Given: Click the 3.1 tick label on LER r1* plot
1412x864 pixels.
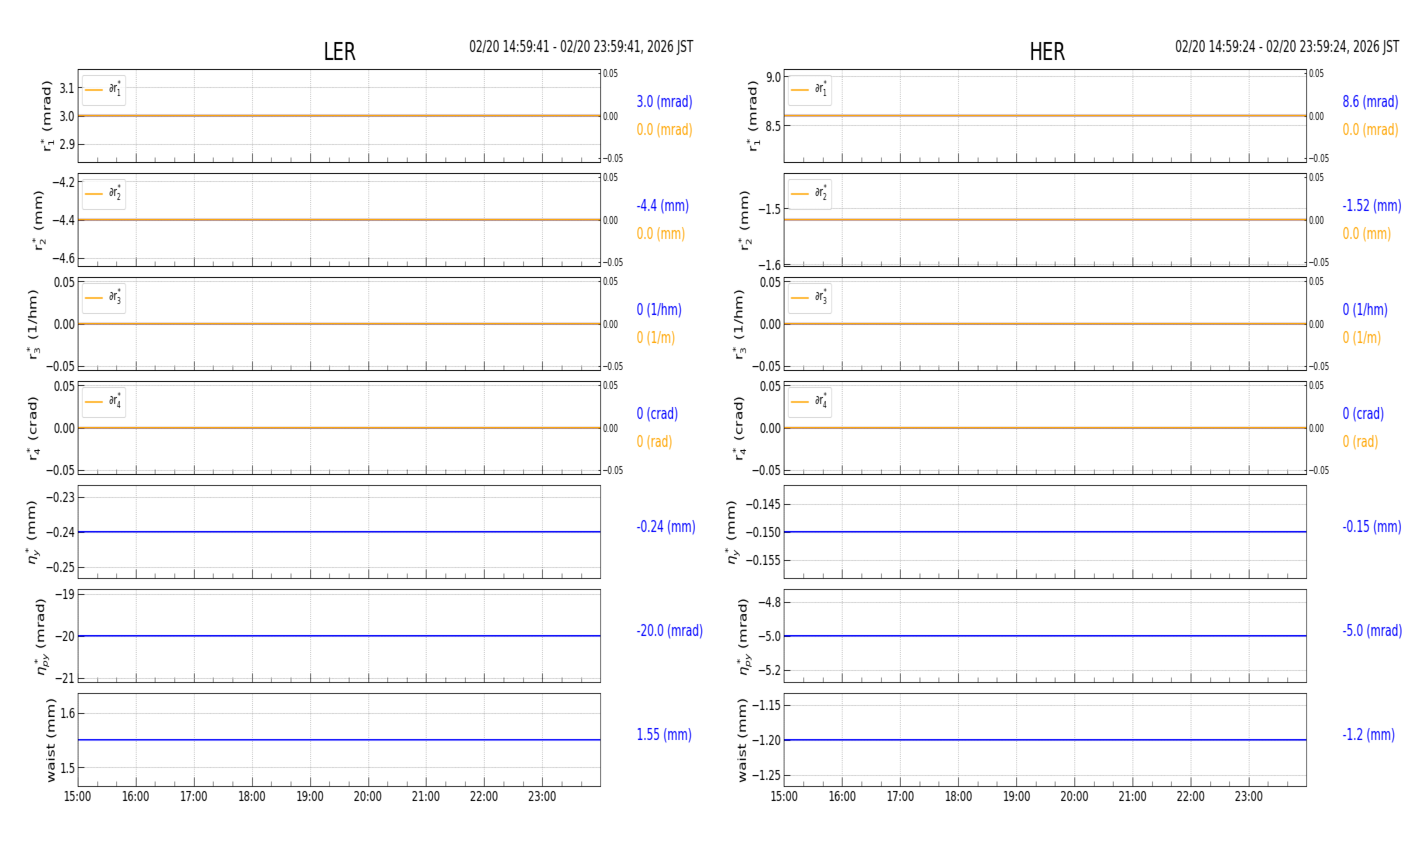Looking at the screenshot, I should click(66, 88).
